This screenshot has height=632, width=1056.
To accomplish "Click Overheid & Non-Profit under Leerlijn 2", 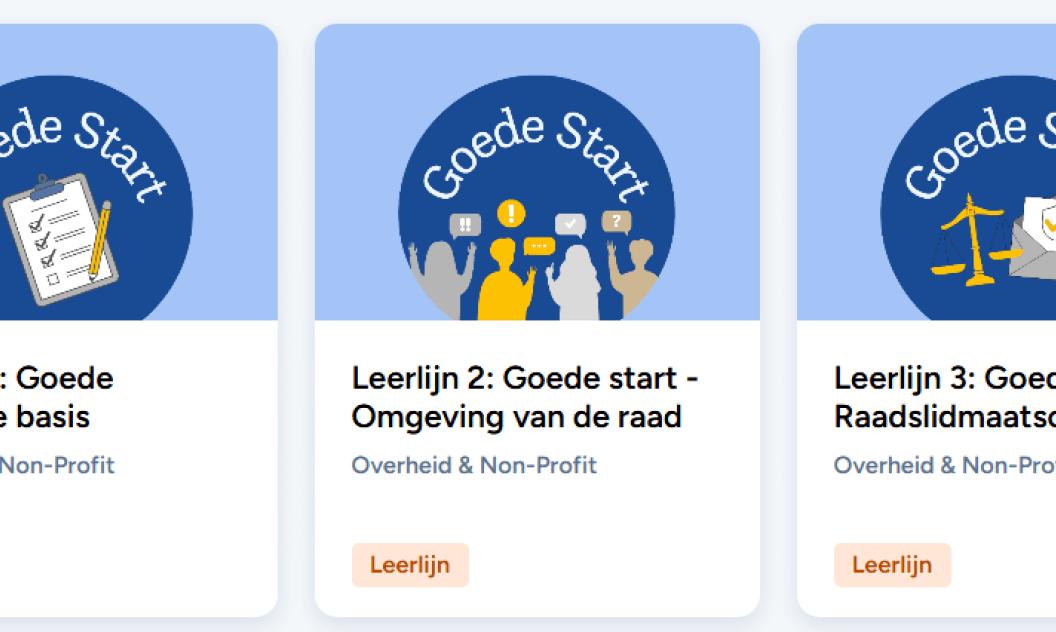I will [x=474, y=465].
